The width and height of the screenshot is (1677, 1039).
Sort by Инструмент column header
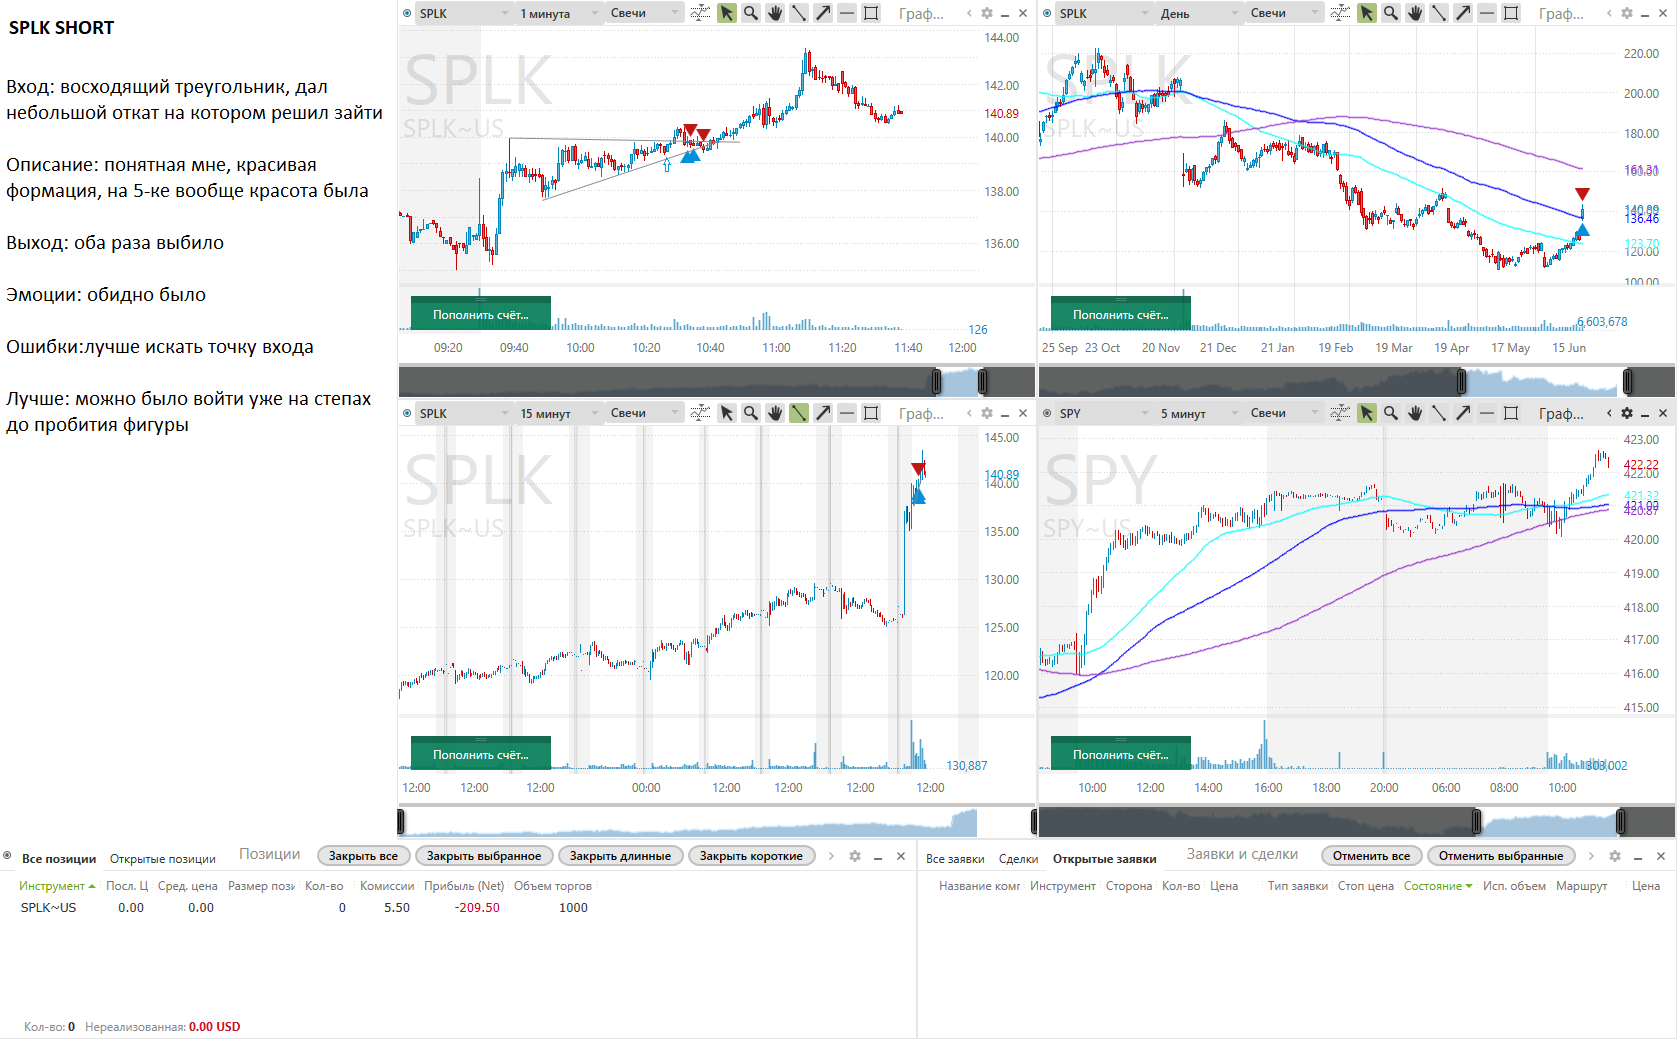[x=57, y=886]
